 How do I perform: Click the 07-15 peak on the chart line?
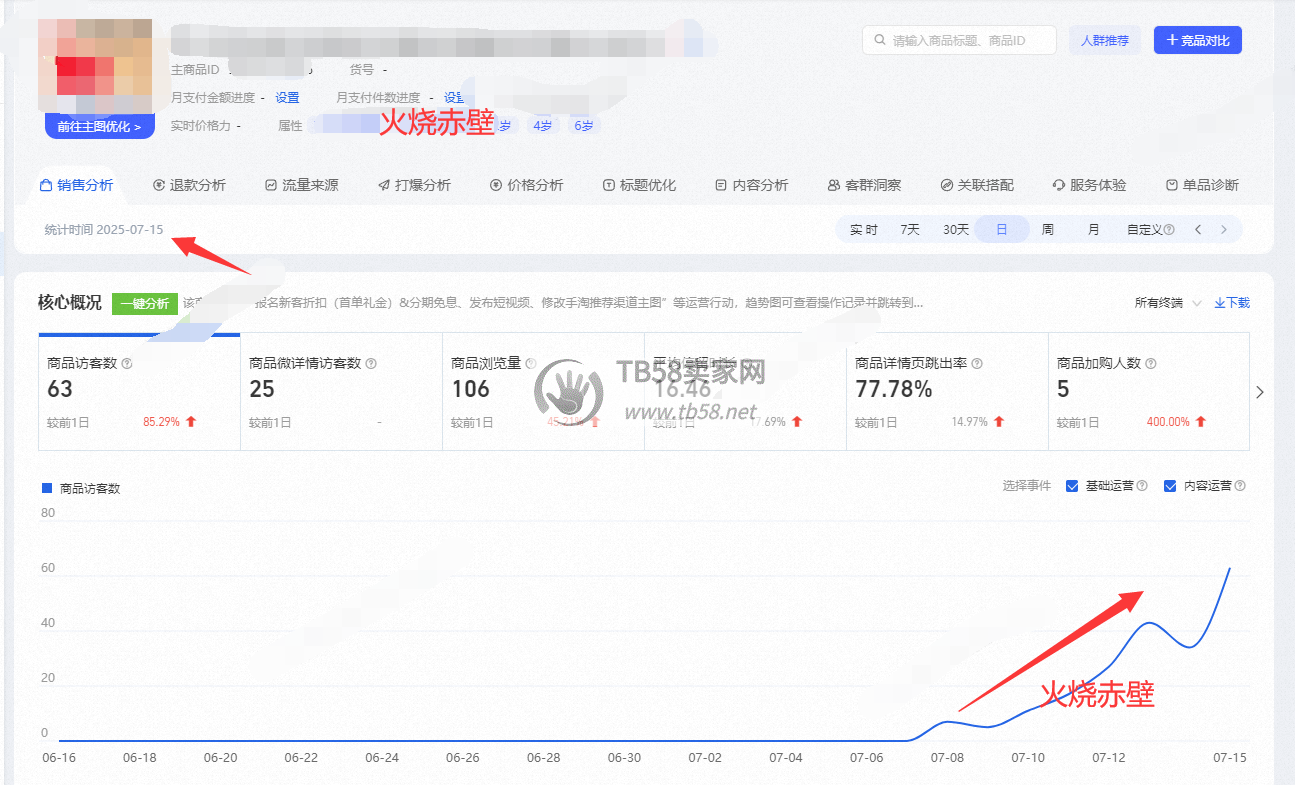[1229, 568]
